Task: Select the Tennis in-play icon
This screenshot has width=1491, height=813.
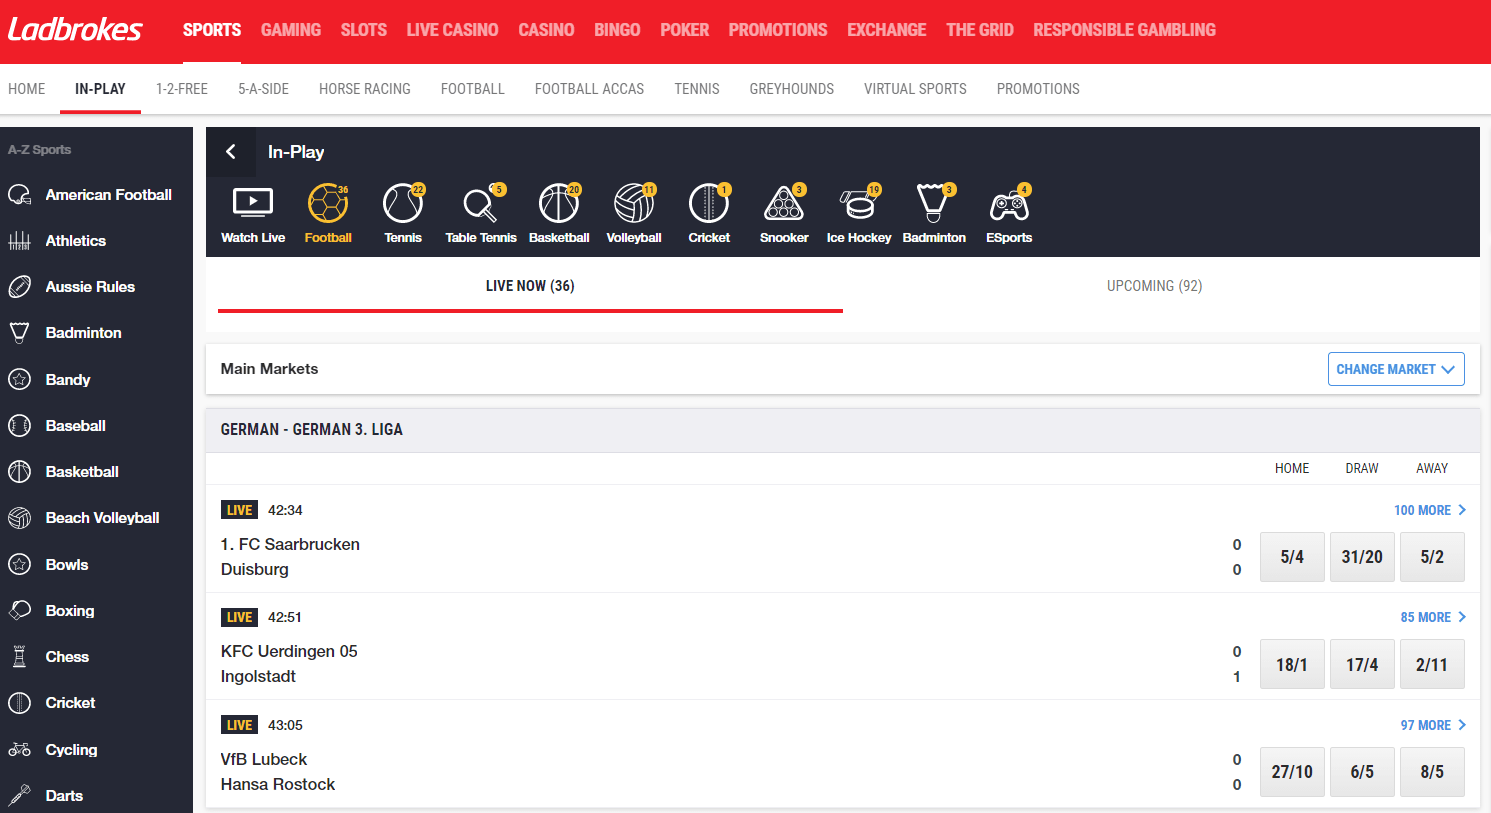Action: pyautogui.click(x=403, y=204)
